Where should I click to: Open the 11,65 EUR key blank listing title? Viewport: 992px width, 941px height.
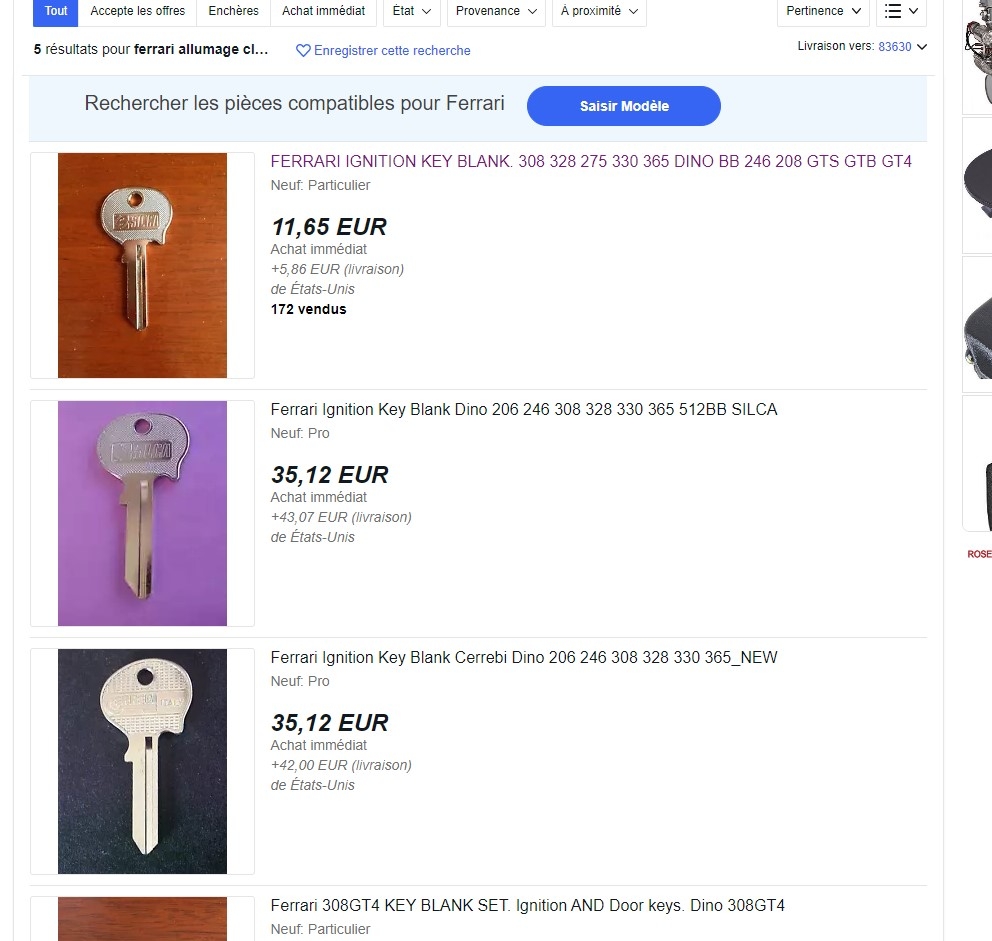[x=591, y=161]
